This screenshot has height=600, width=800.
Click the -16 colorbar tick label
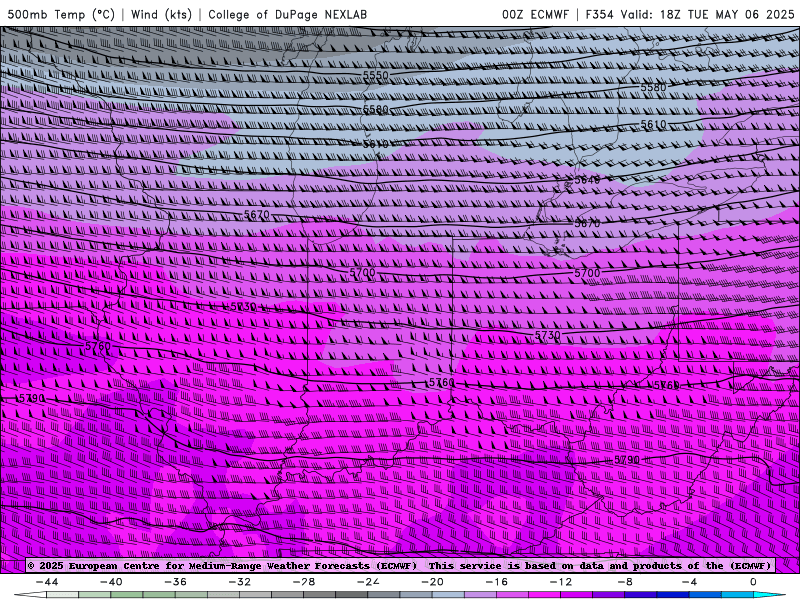coord(496,582)
